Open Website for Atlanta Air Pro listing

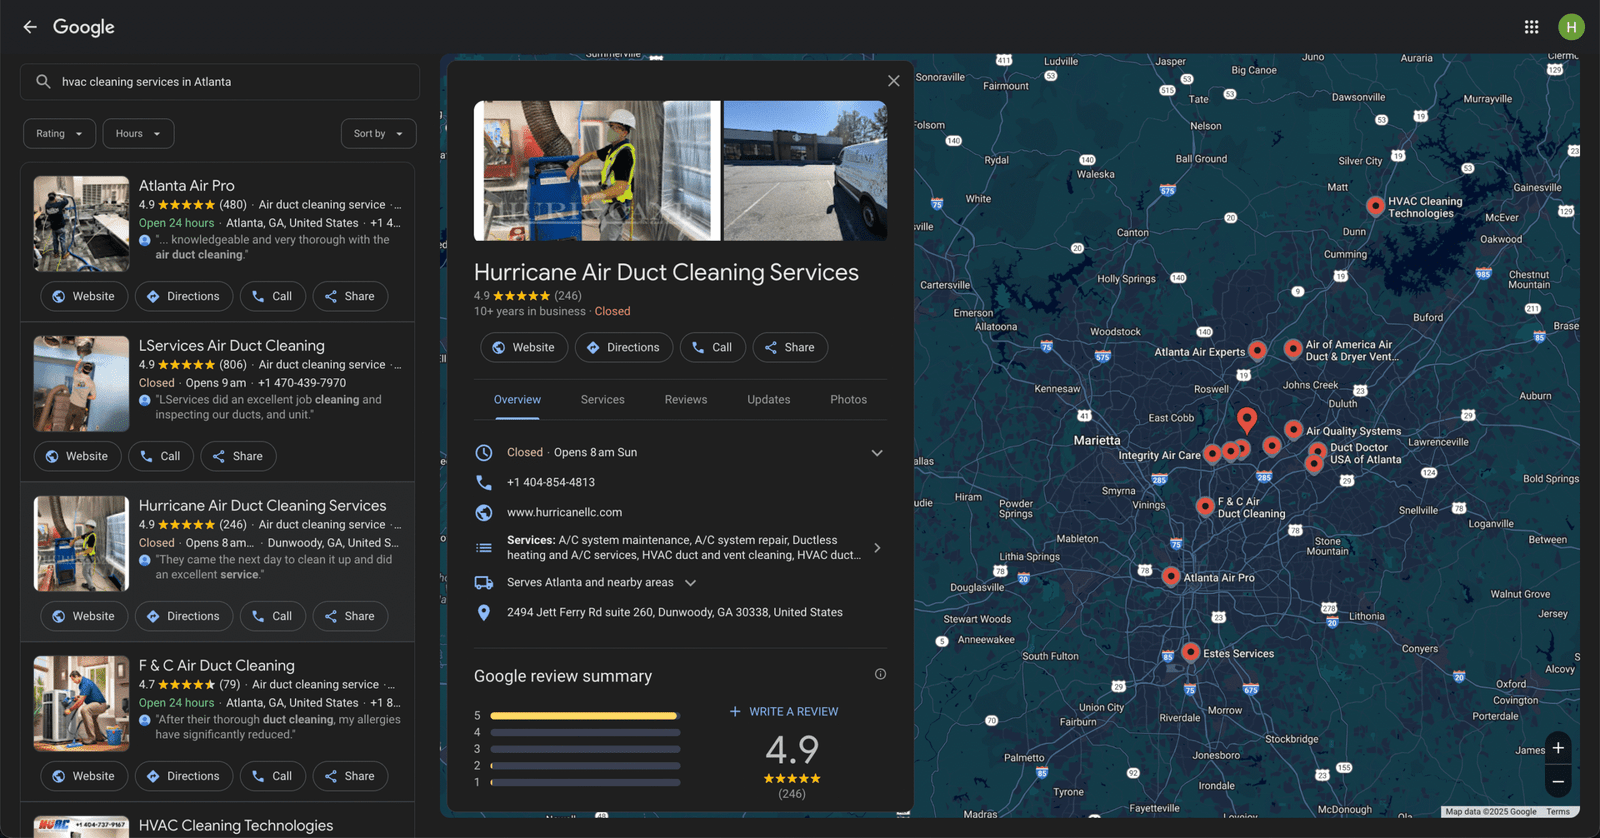[x=84, y=296]
